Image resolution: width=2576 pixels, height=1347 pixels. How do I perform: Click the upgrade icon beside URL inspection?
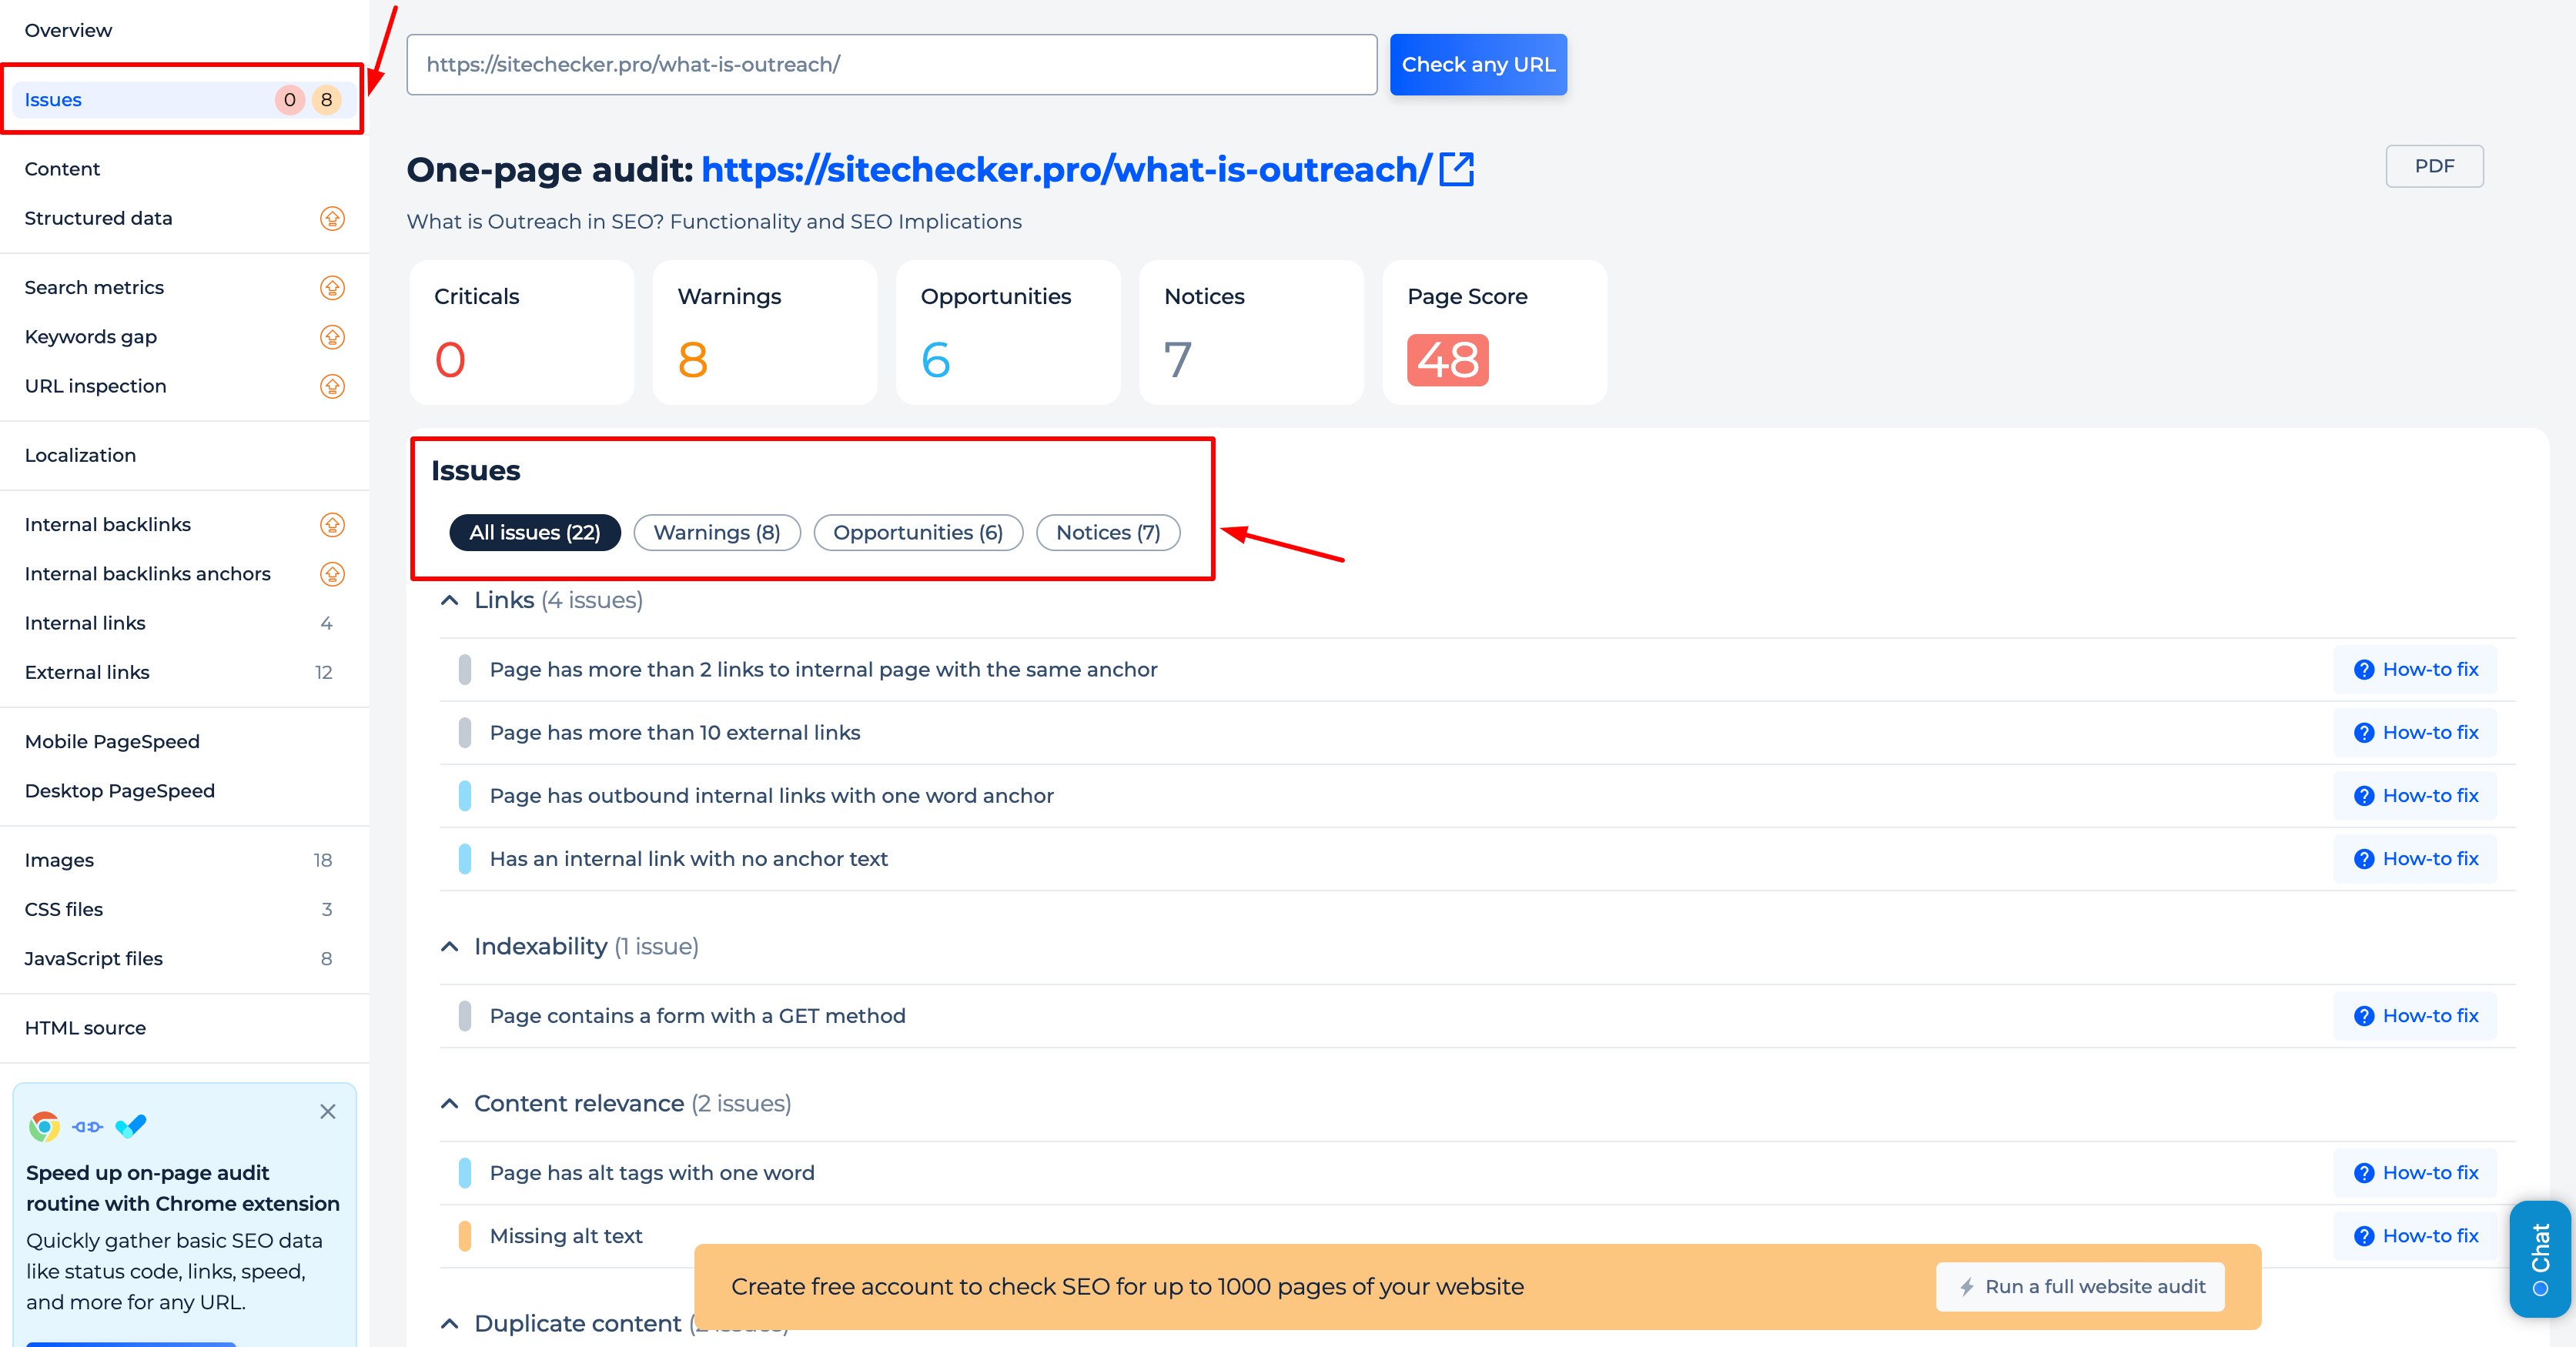[332, 386]
